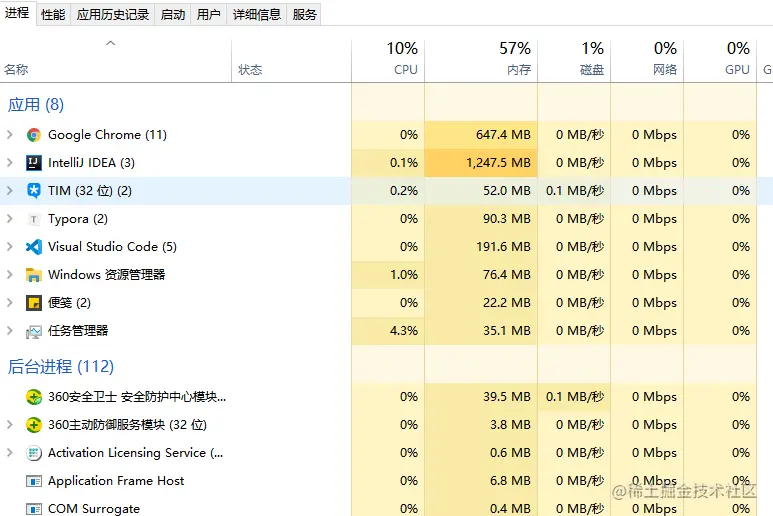Click the 39.5 MB memory cell

tap(481, 397)
